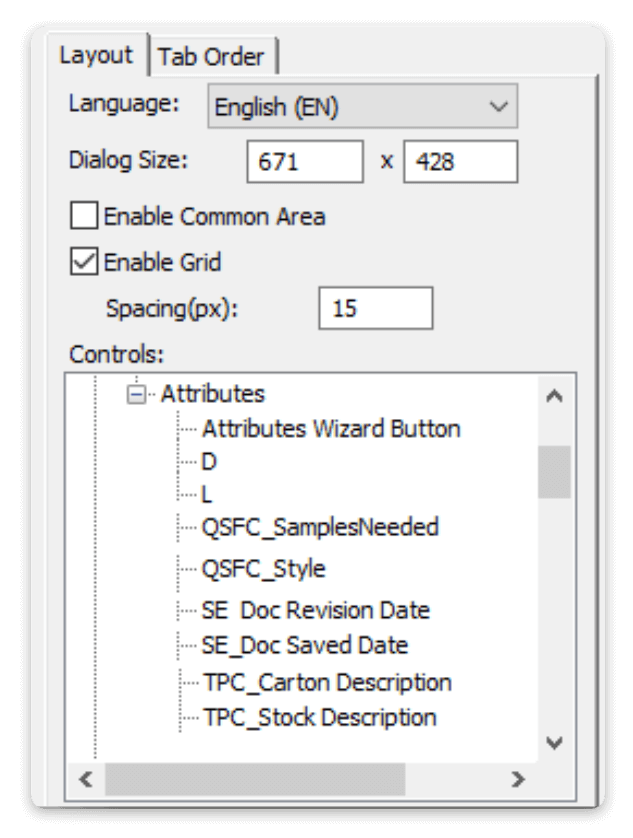Select the D control item
Screen dimensions: 633x838
[209, 462]
